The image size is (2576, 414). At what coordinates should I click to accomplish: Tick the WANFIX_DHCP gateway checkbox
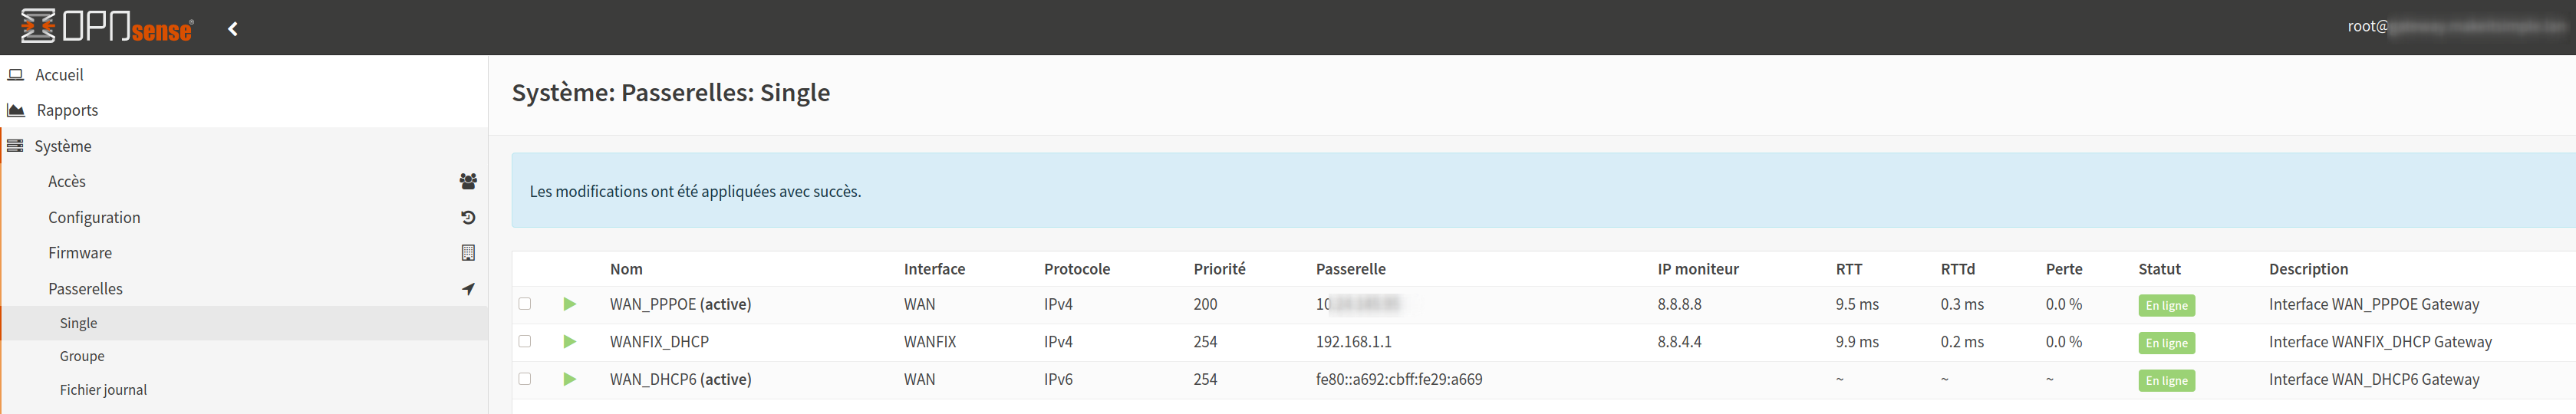pos(525,341)
